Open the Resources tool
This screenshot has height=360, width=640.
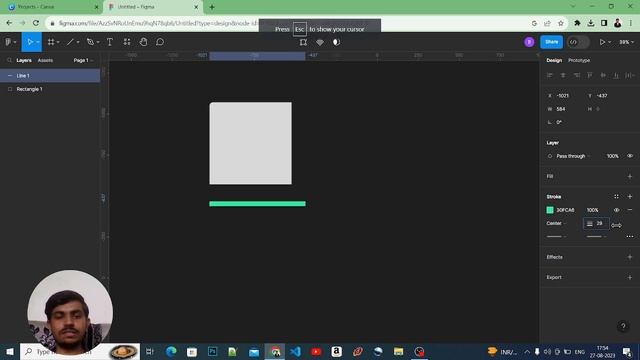(x=127, y=42)
